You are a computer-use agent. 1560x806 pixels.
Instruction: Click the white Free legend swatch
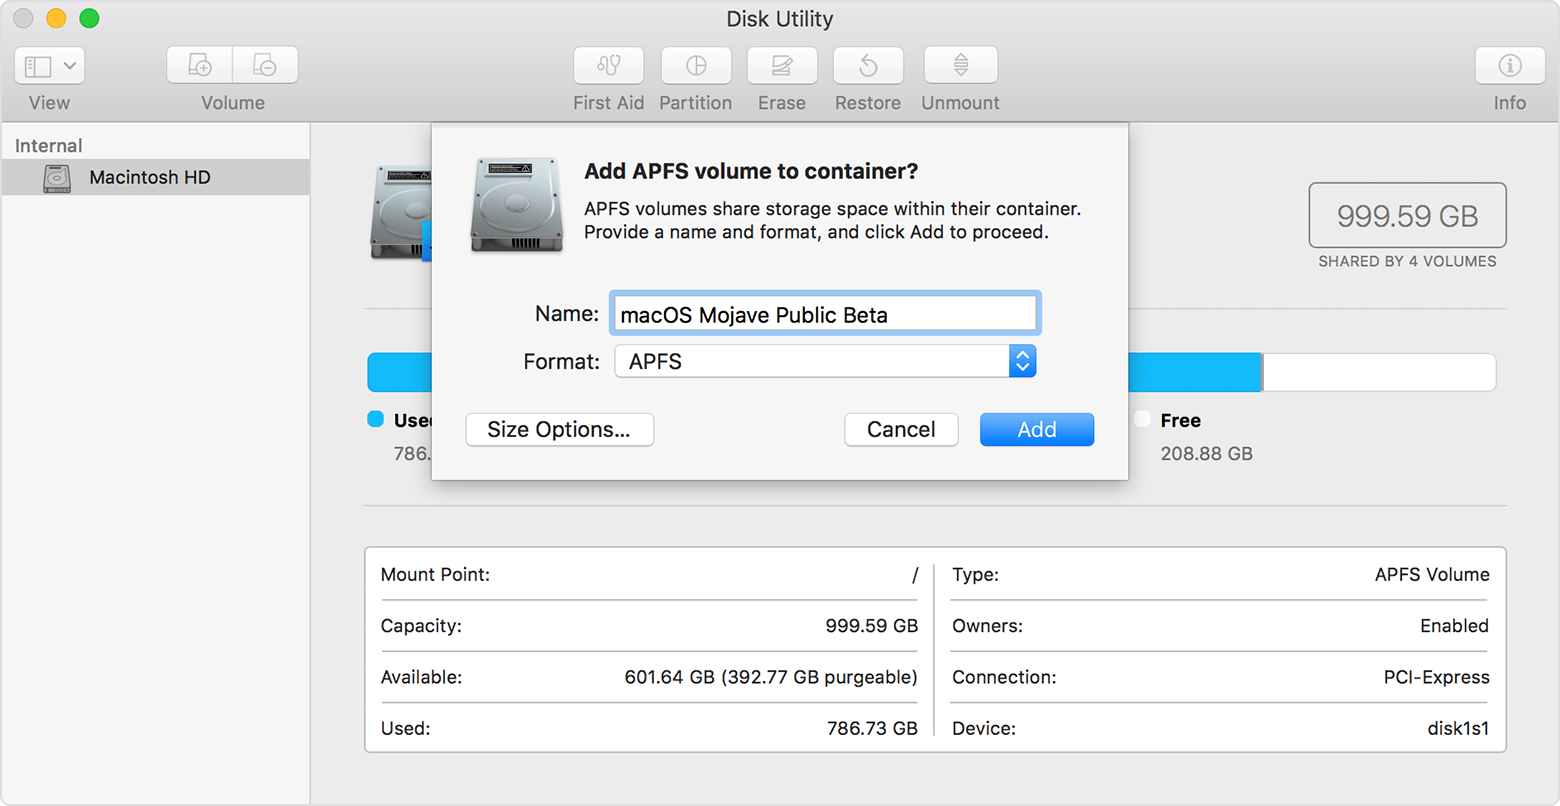[1142, 419]
